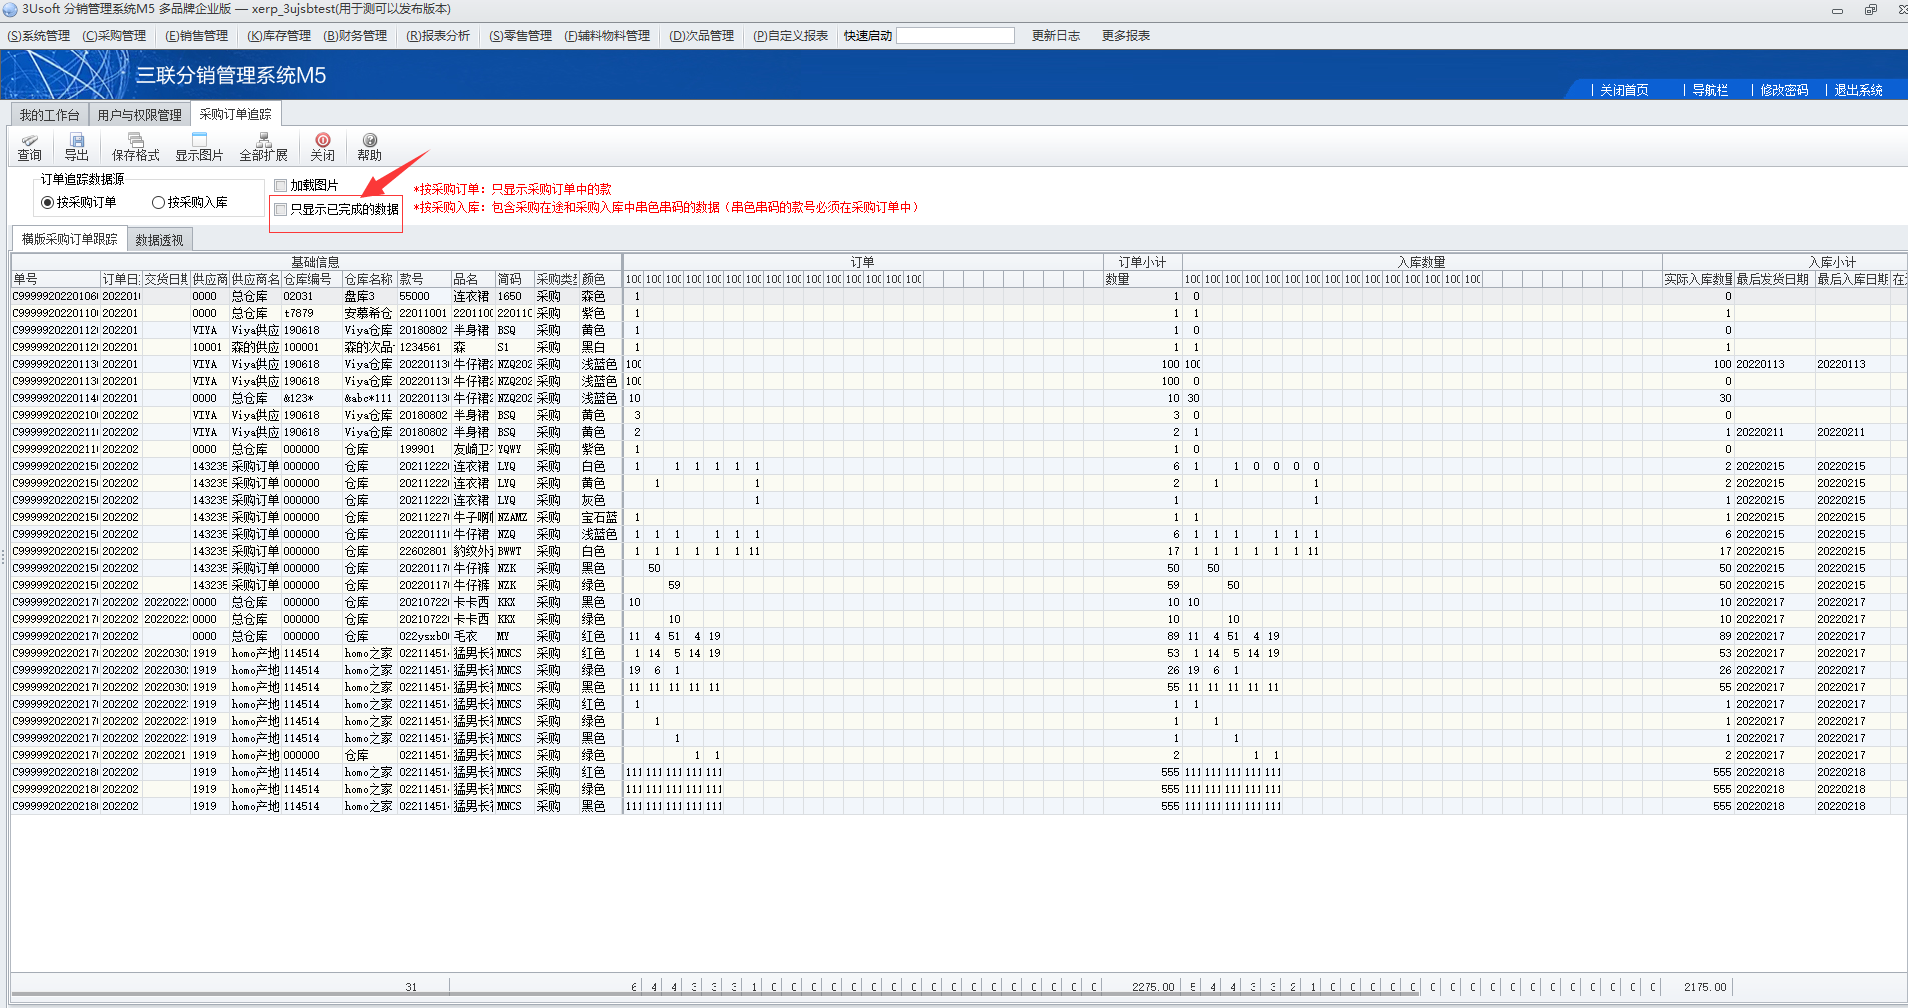Viewport: 1908px width, 1008px height.
Task: Click the 品名 column header
Action: [x=473, y=279]
